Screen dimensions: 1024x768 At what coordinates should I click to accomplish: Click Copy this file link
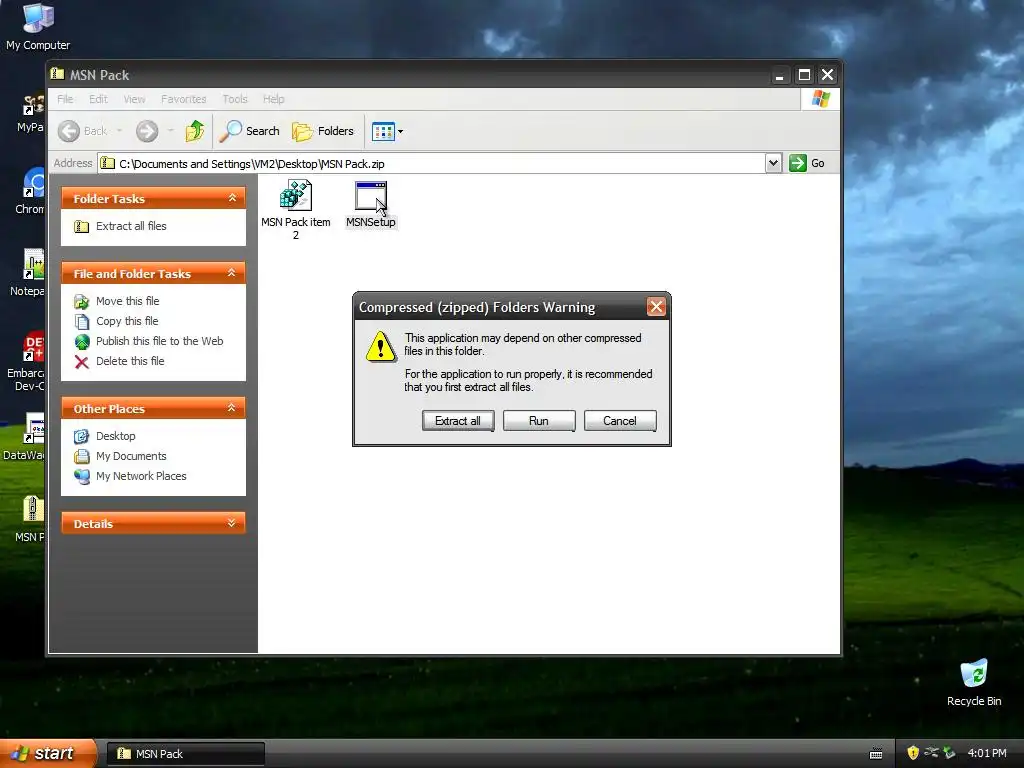(127, 321)
